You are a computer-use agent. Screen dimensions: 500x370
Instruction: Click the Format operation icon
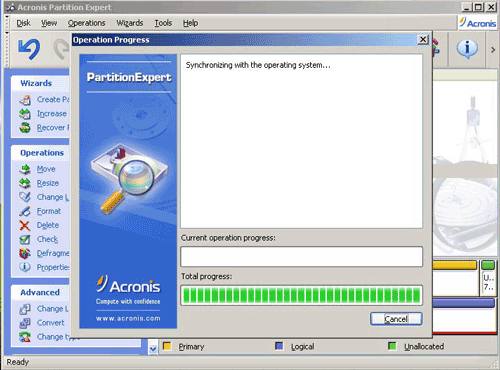click(25, 211)
